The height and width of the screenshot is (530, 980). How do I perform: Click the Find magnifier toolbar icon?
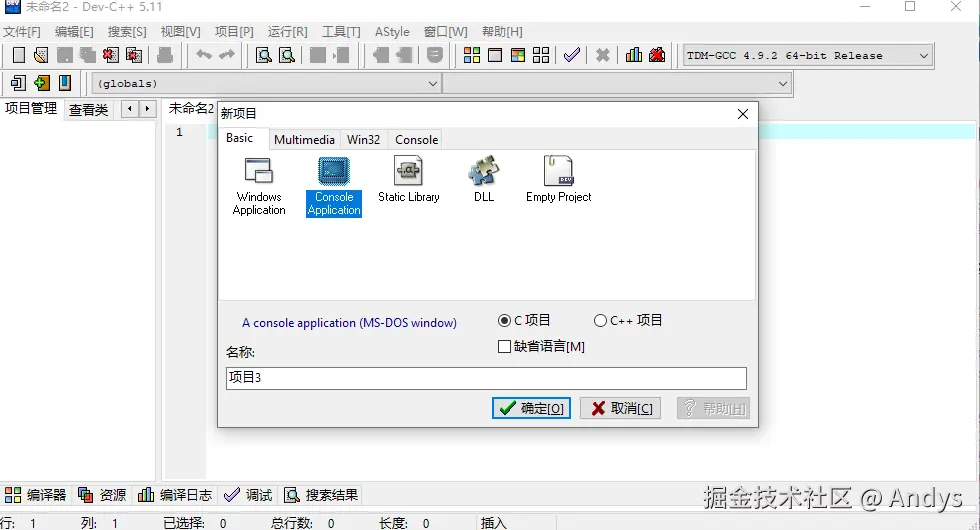pos(264,55)
